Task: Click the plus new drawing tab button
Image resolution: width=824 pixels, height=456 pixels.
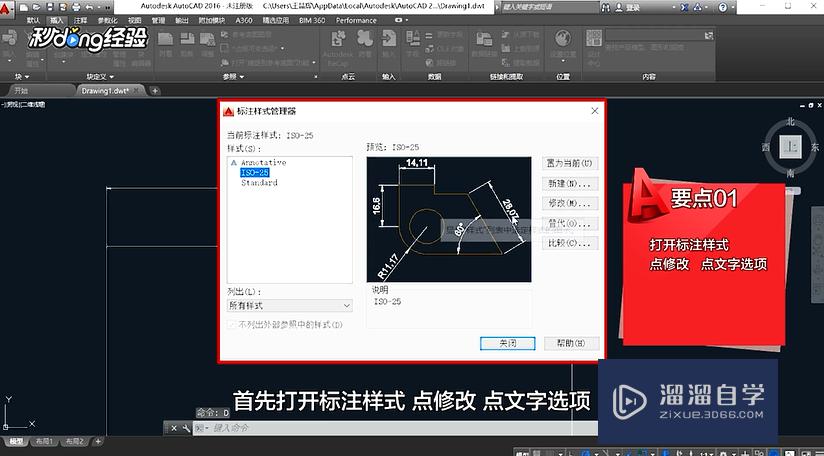Action: (155, 90)
